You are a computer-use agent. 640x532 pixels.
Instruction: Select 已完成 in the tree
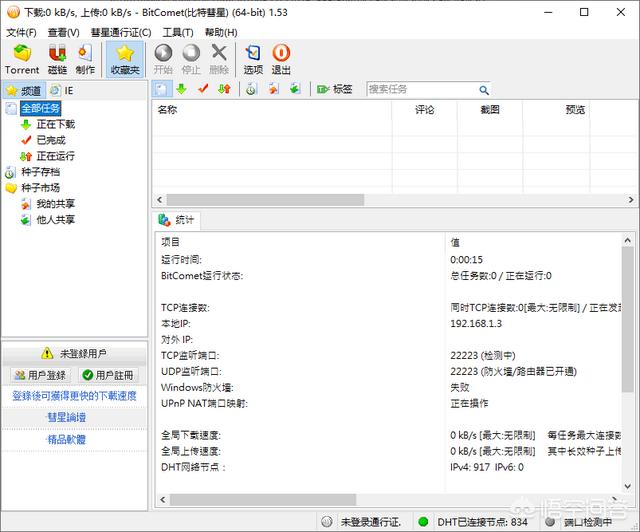point(51,140)
